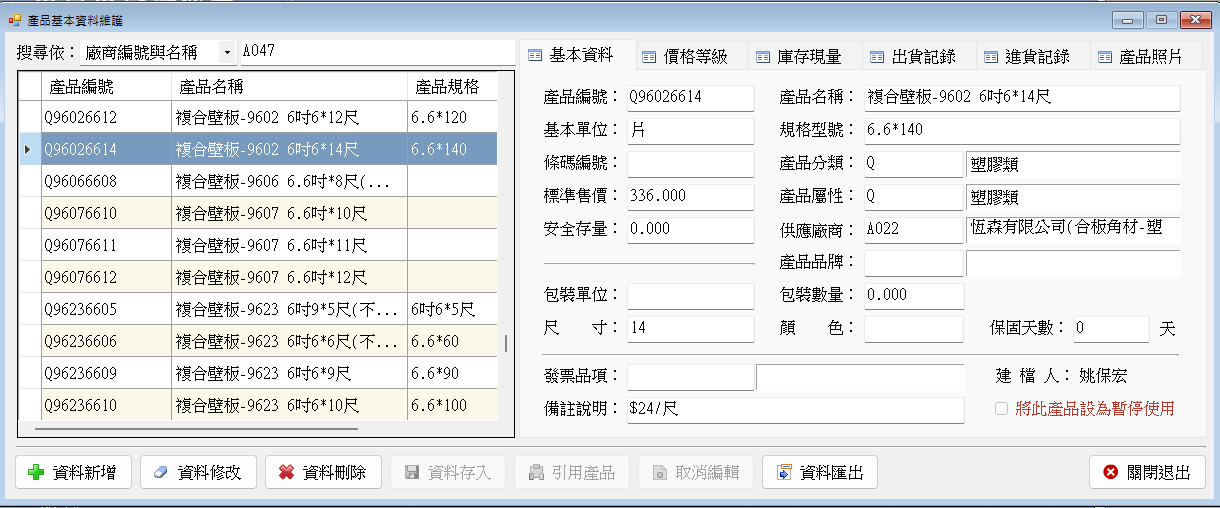Click the 基本單位 field showing 片
The height and width of the screenshot is (508, 1220).
coord(690,131)
